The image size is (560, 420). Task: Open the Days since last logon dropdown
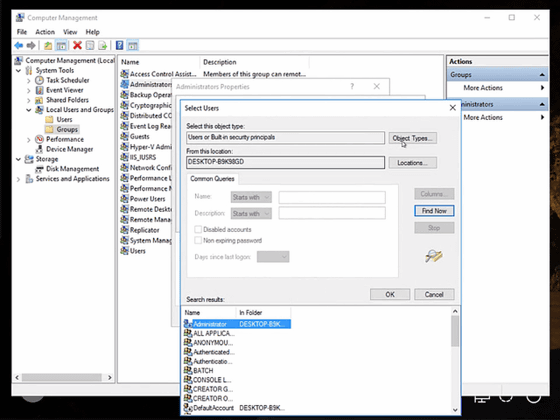pos(273,256)
